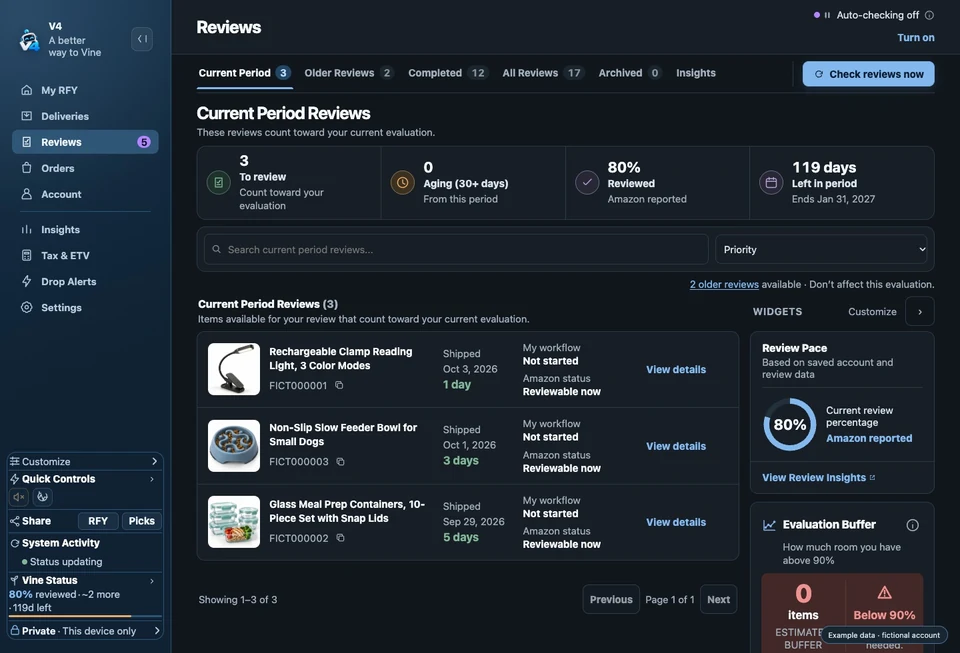Image resolution: width=960 pixels, height=653 pixels.
Task: Go to the Previous page
Action: (611, 600)
